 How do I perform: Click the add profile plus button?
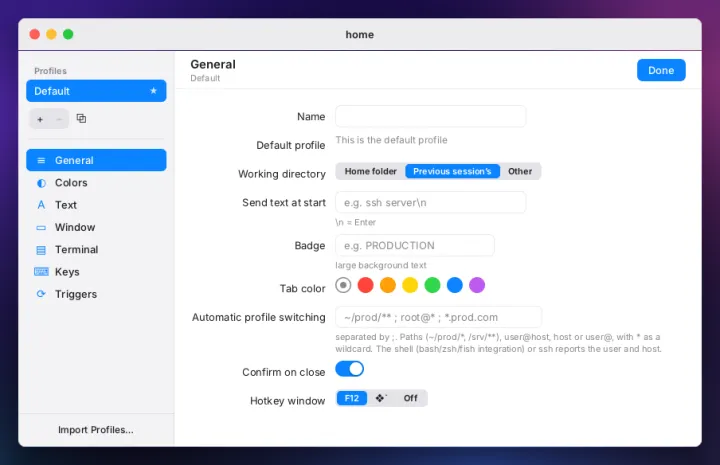click(x=40, y=119)
